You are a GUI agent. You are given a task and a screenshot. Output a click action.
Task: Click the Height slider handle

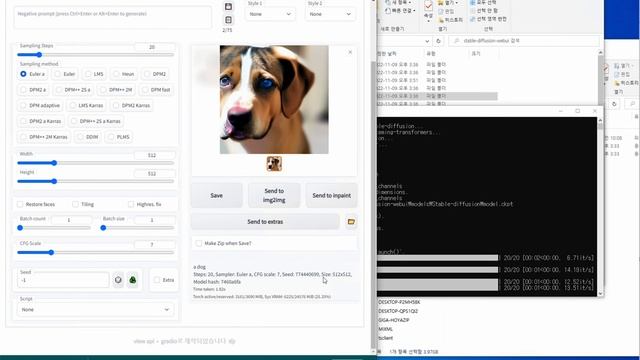(54, 181)
